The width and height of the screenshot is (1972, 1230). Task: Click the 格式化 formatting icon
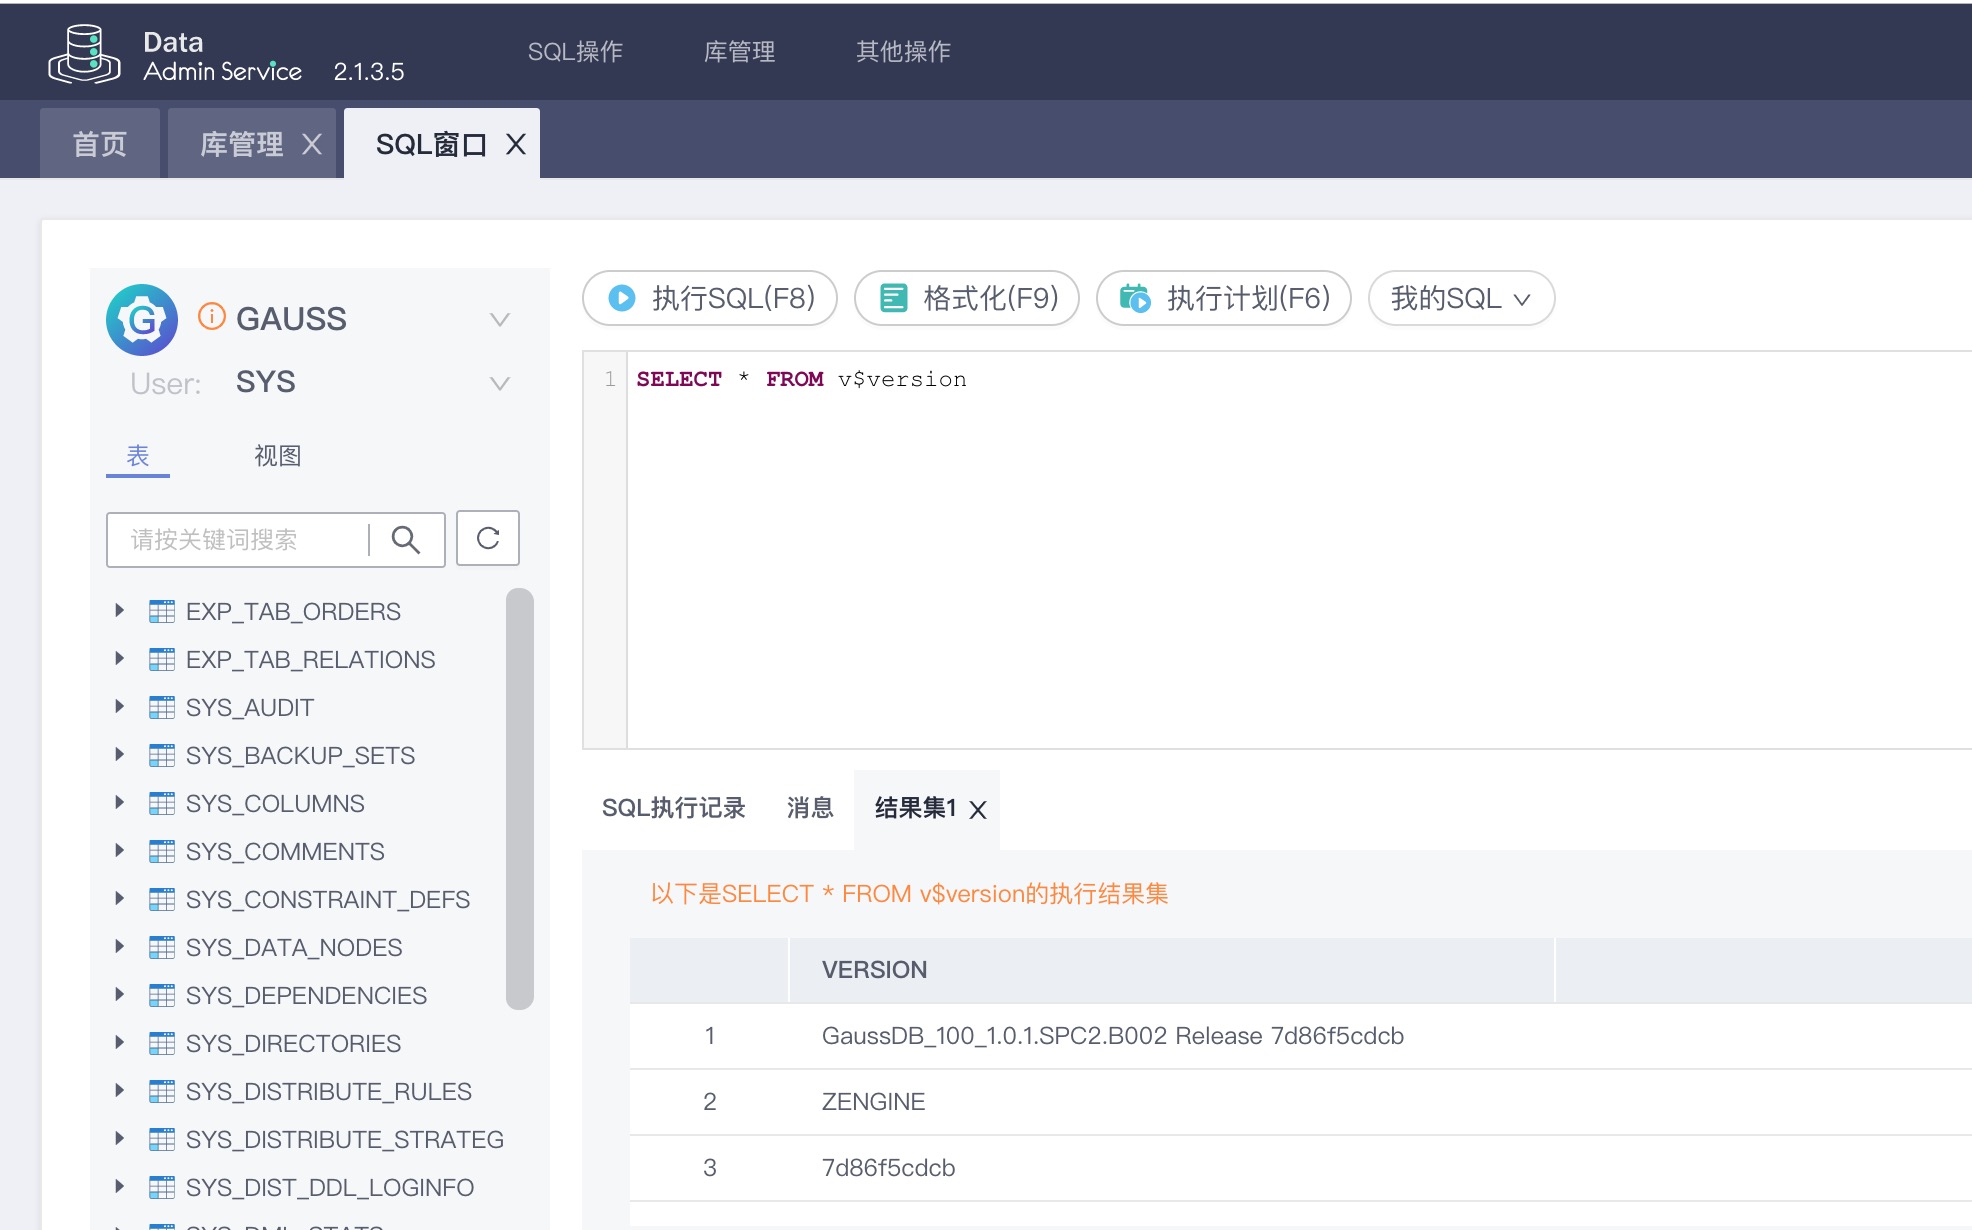(890, 297)
